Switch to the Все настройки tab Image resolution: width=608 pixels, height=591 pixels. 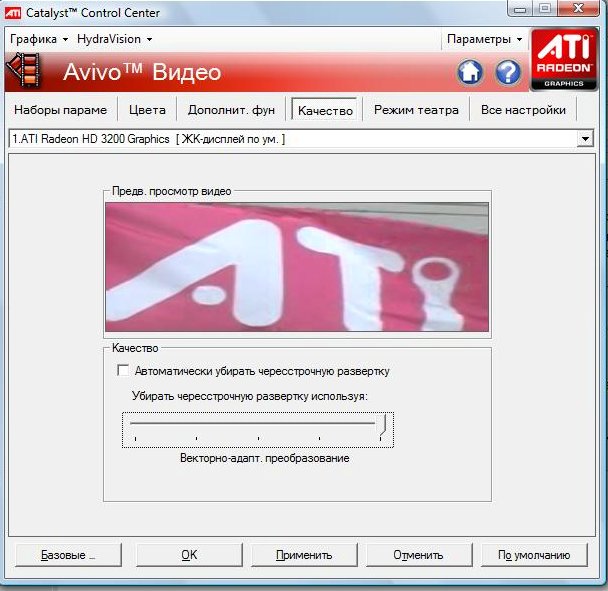pyautogui.click(x=523, y=110)
